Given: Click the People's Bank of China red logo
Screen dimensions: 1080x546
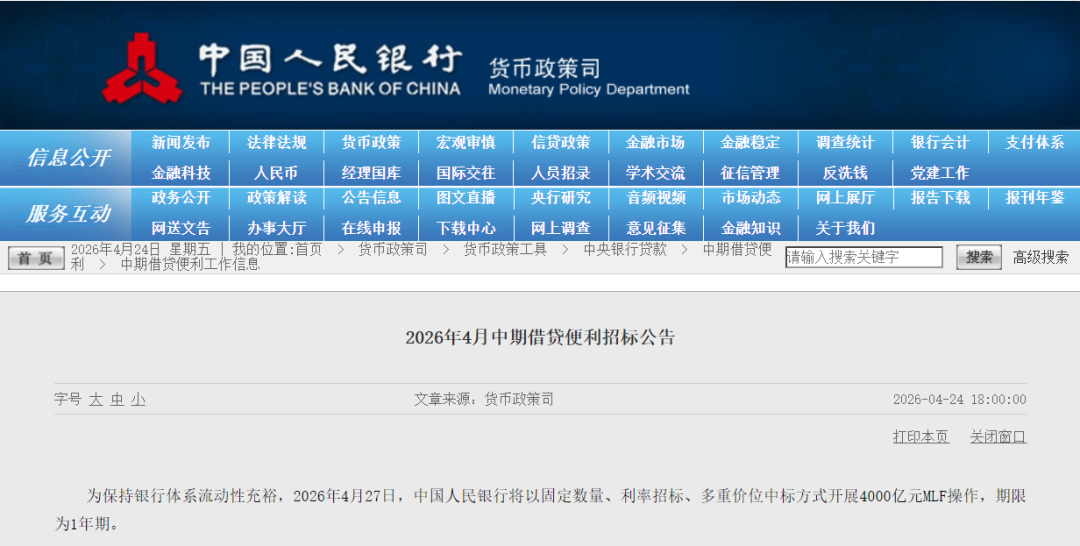Looking at the screenshot, I should coord(143,68).
